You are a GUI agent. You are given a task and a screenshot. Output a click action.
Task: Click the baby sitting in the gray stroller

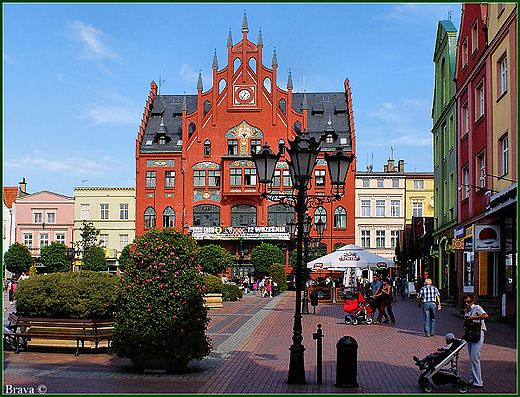pos(437,351)
